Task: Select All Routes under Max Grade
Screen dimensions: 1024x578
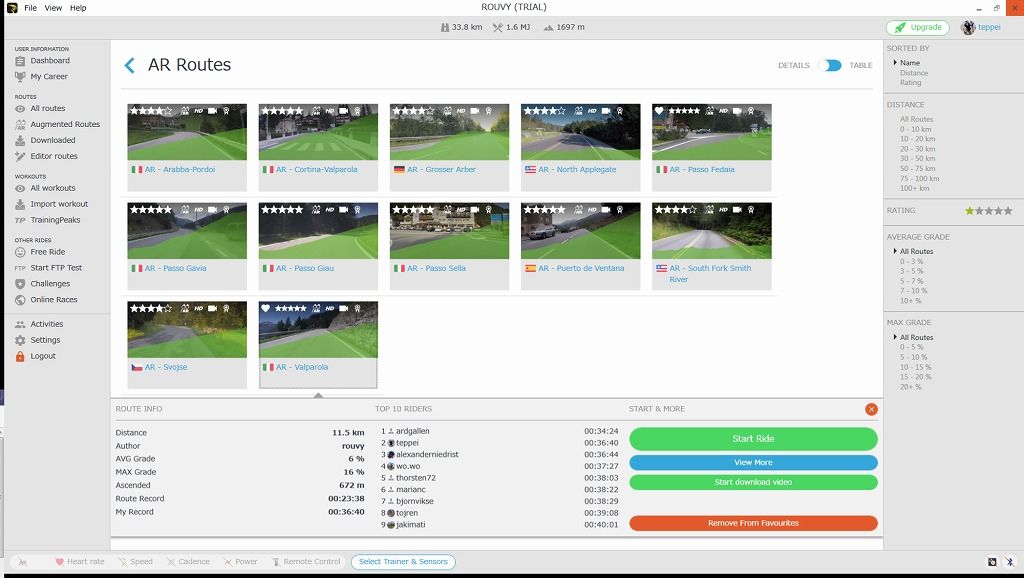Action: point(916,338)
